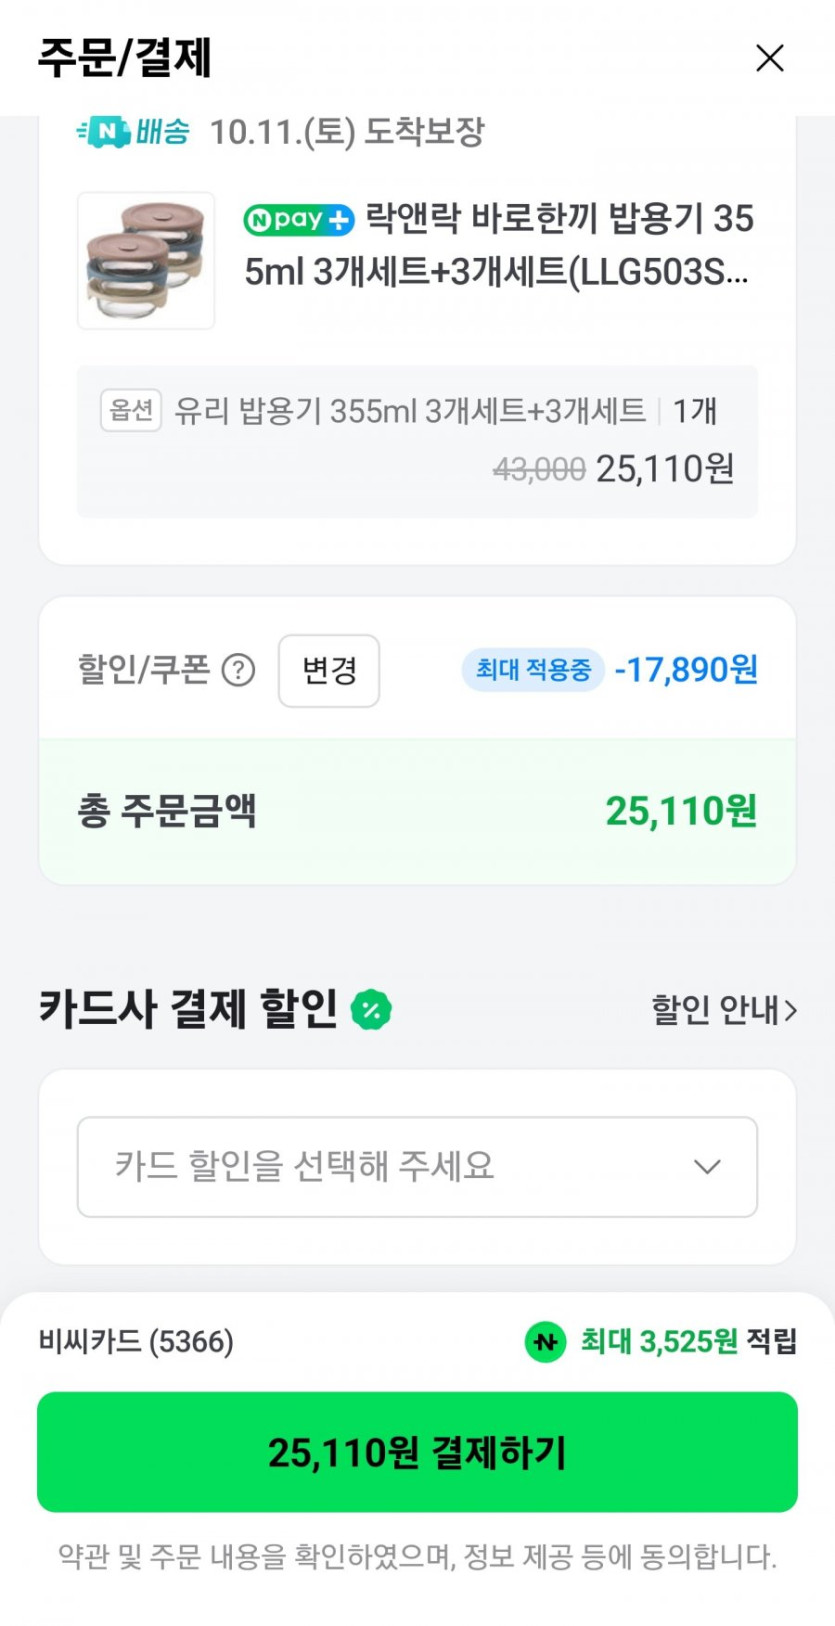The height and width of the screenshot is (1626, 835).
Task: Tap the 최대 3,525원 적립 text
Action: 688,1342
